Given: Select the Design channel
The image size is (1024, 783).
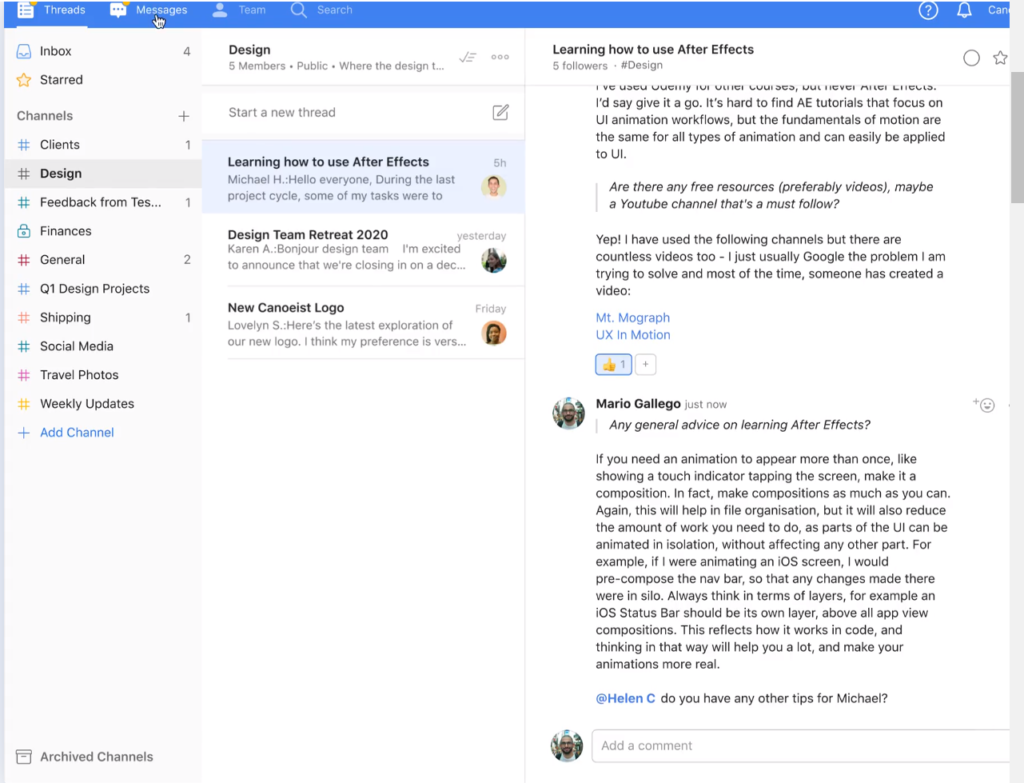Looking at the screenshot, I should coord(103,174).
